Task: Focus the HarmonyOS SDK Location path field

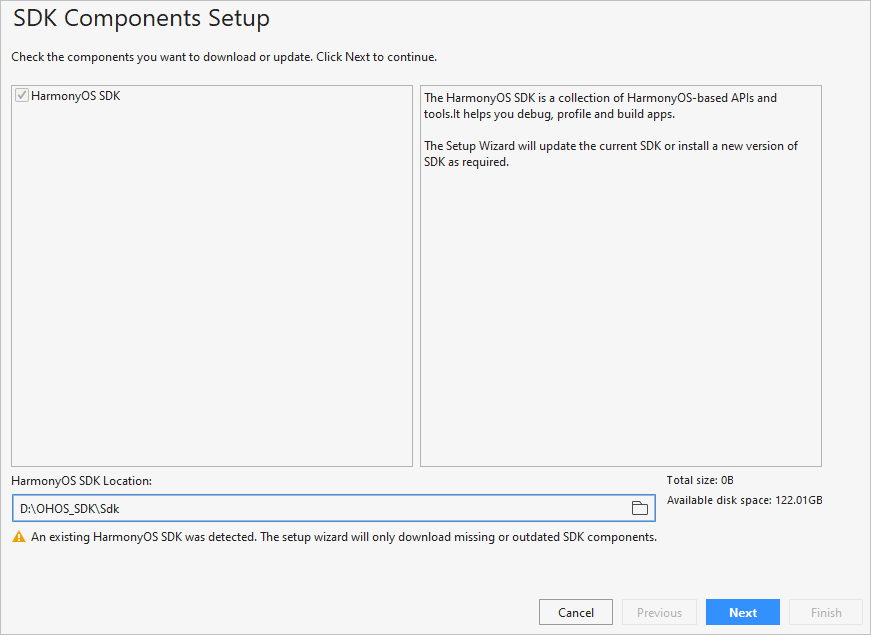Action: (x=333, y=508)
